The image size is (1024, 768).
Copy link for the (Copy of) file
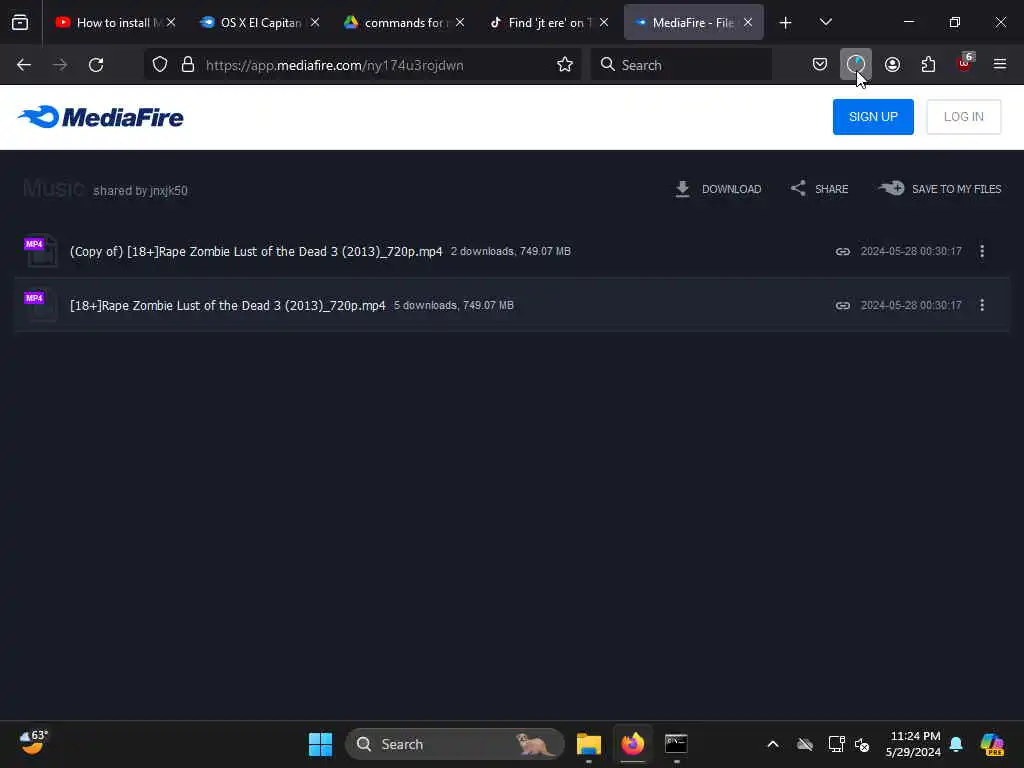coord(842,251)
